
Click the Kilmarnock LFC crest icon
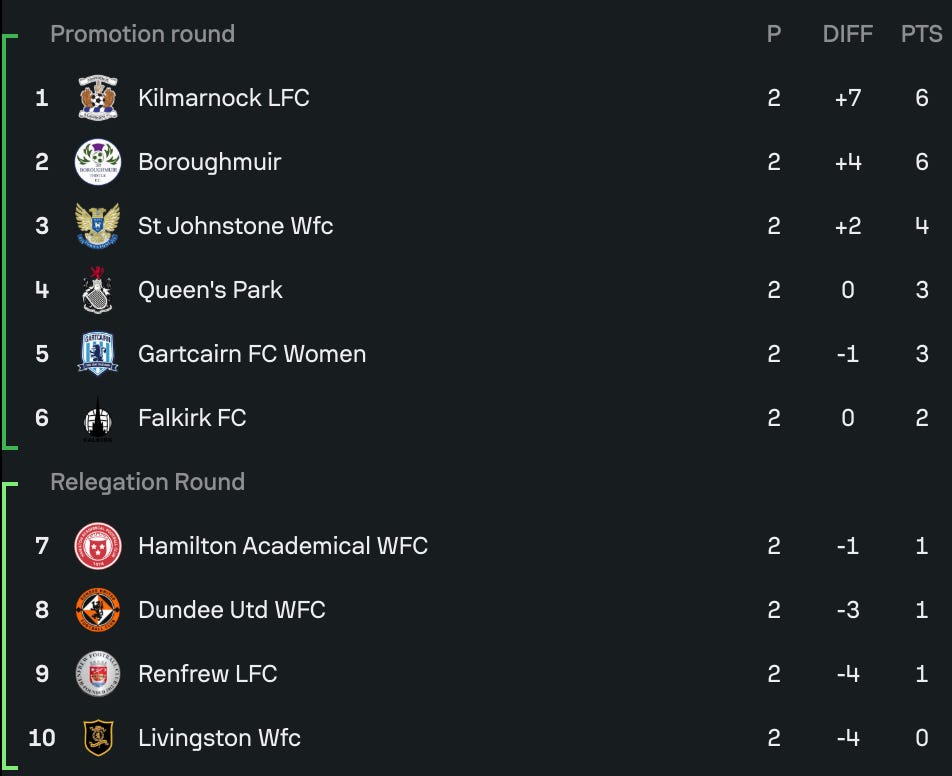[x=98, y=98]
